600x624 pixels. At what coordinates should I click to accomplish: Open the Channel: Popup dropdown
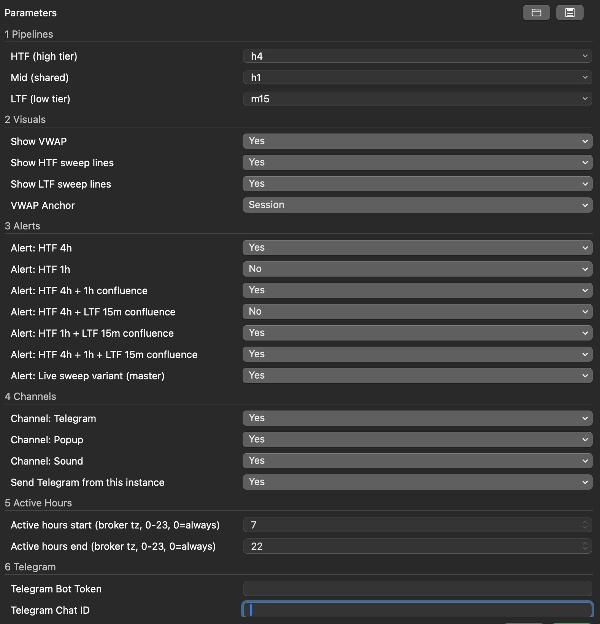[418, 439]
